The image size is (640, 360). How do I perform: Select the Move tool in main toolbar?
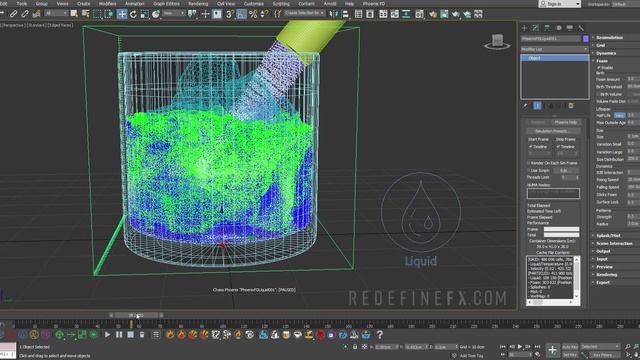(122, 14)
